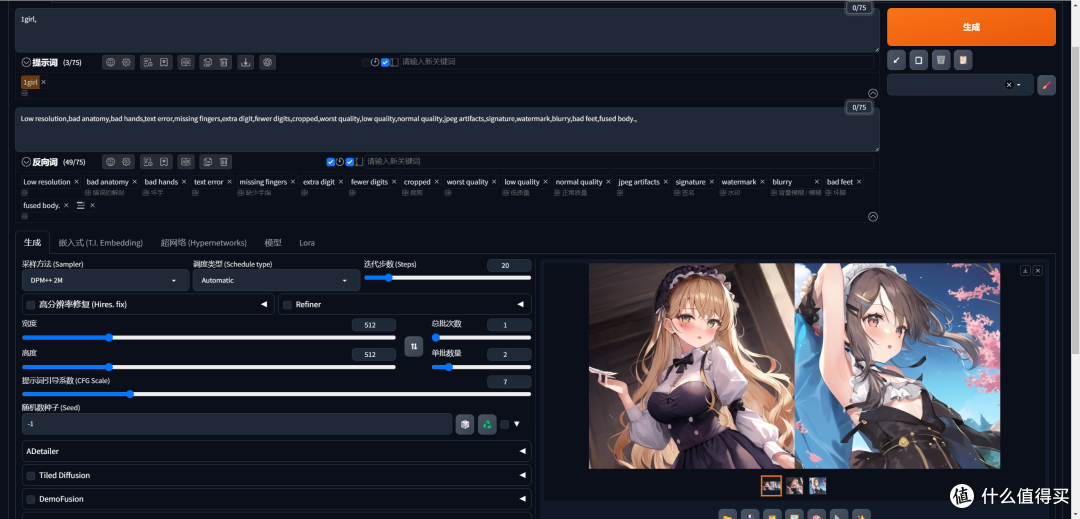The height and width of the screenshot is (519, 1080).
Task: Click the paintbrush edit styles button
Action: tap(1046, 85)
